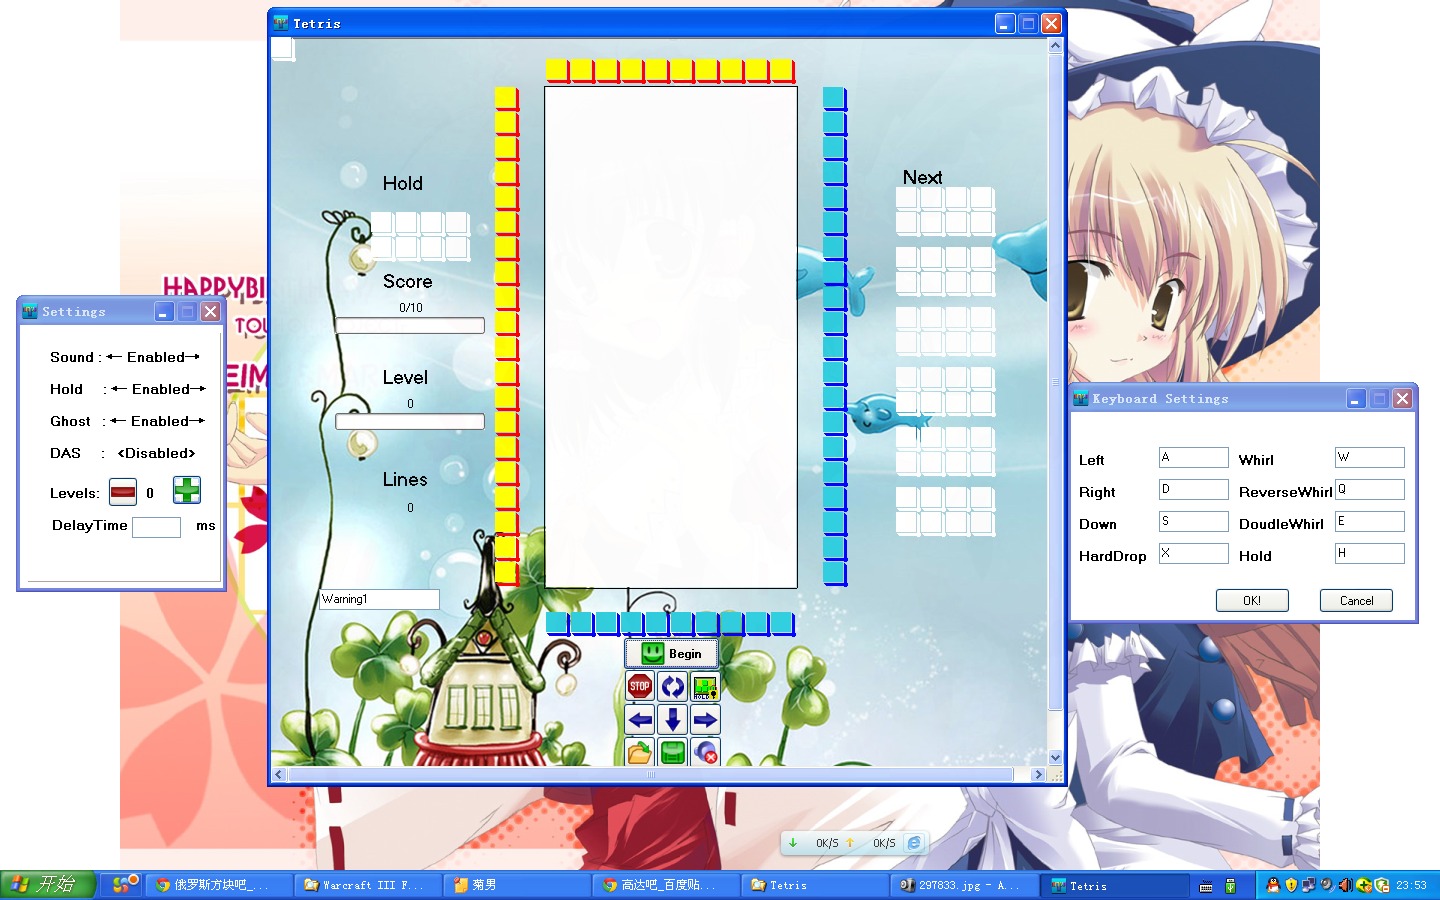The image size is (1440, 900).
Task: Close the Settings window
Action: click(210, 312)
